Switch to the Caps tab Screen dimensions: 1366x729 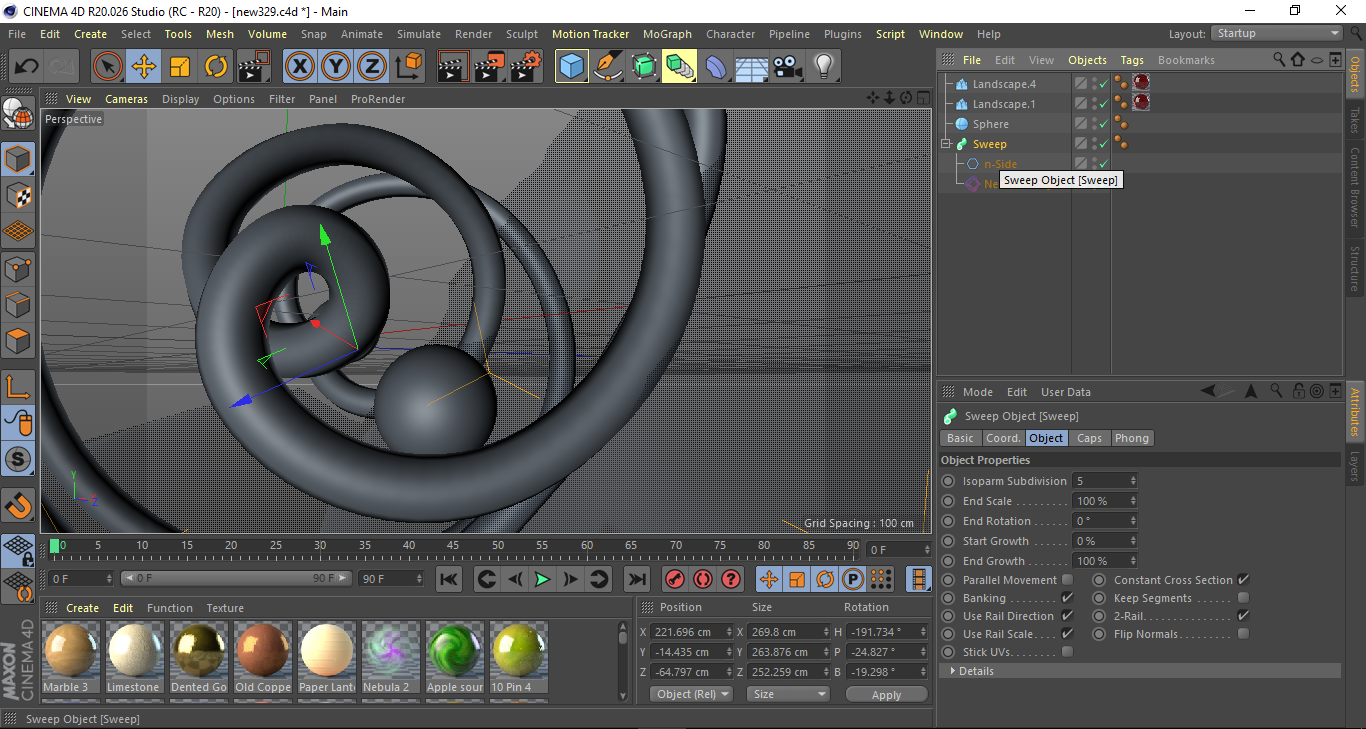1089,438
